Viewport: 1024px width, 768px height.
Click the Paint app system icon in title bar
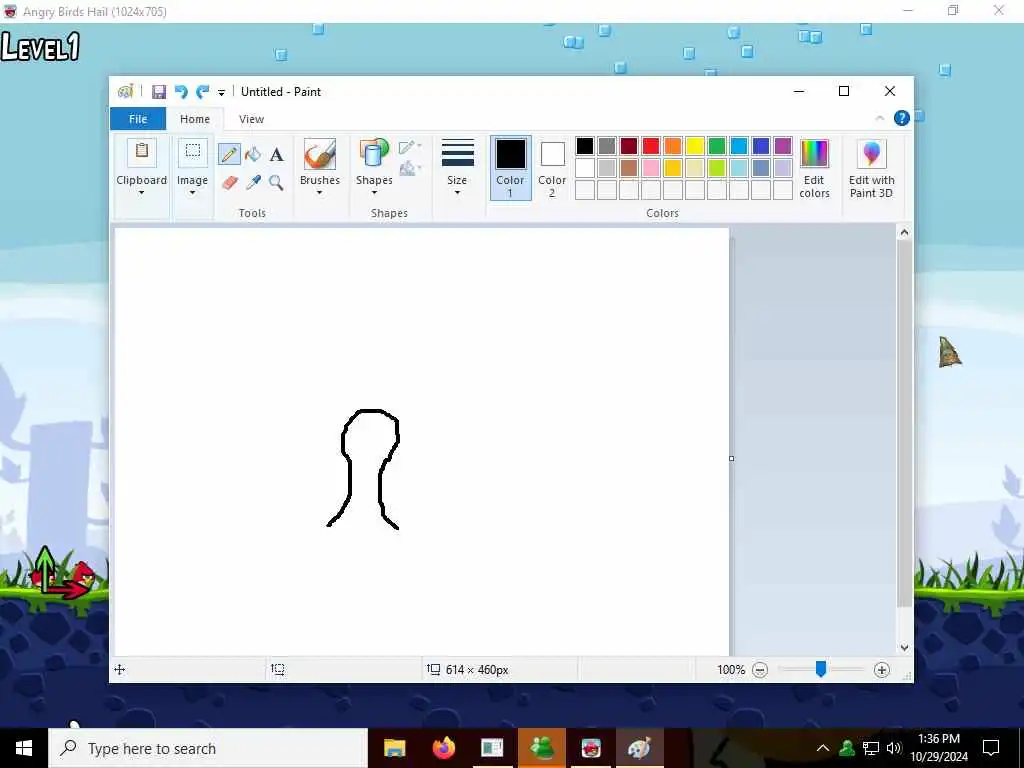tap(125, 92)
